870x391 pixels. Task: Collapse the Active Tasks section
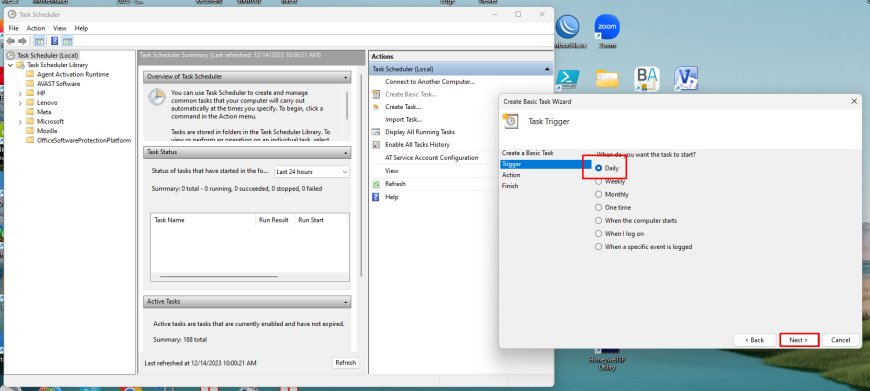pyautogui.click(x=346, y=302)
